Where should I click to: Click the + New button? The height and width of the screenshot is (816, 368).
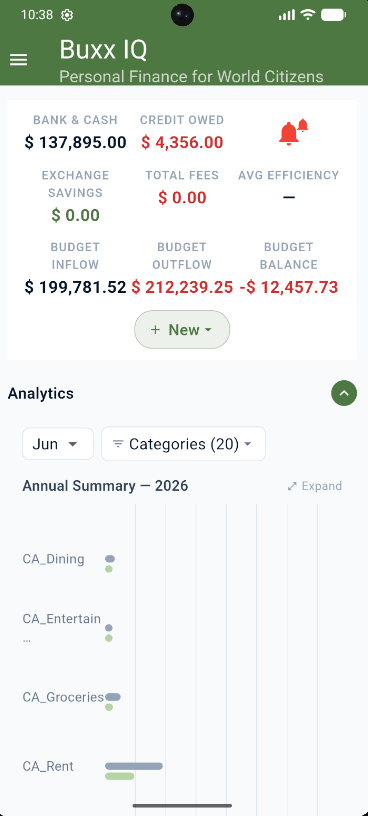[x=182, y=329]
